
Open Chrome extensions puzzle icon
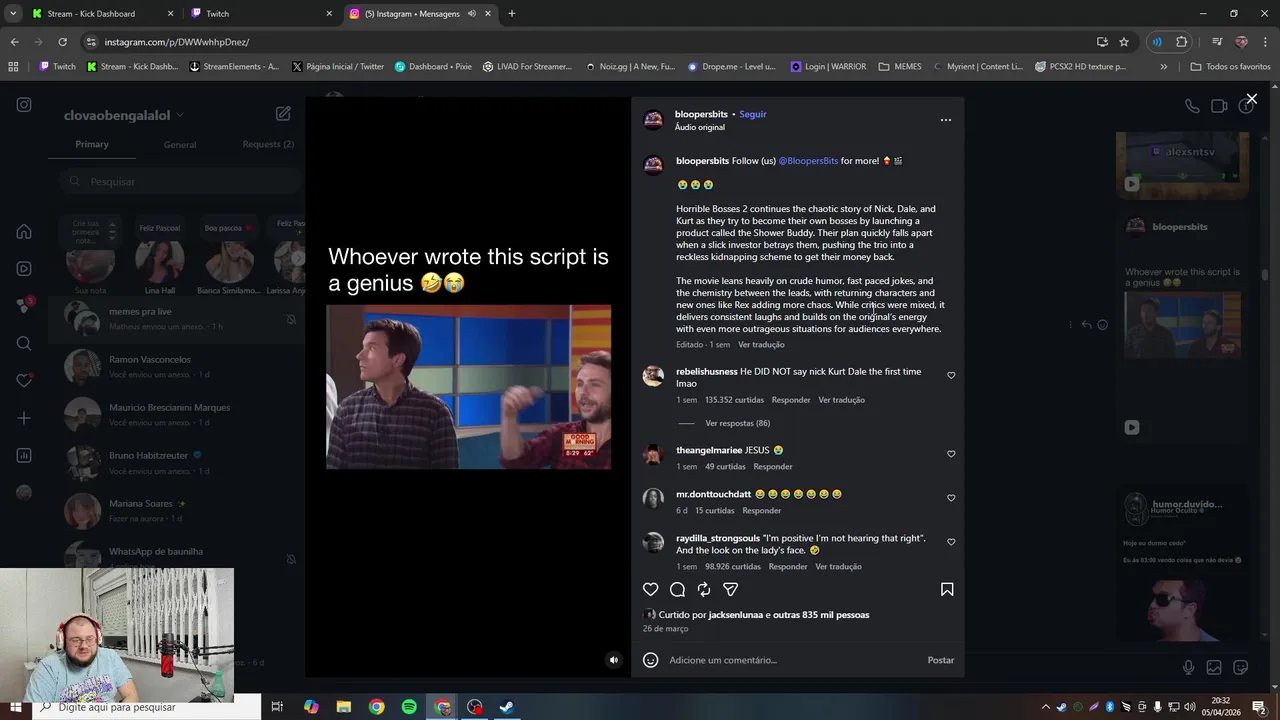[1182, 42]
